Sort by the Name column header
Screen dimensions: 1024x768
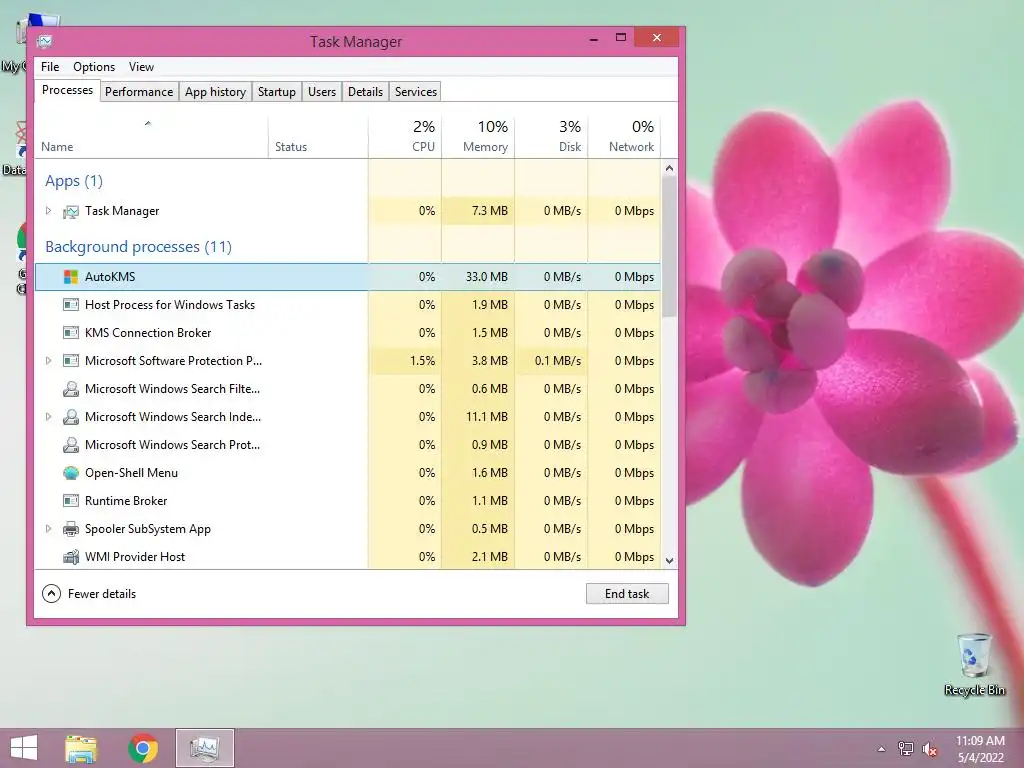click(x=151, y=137)
